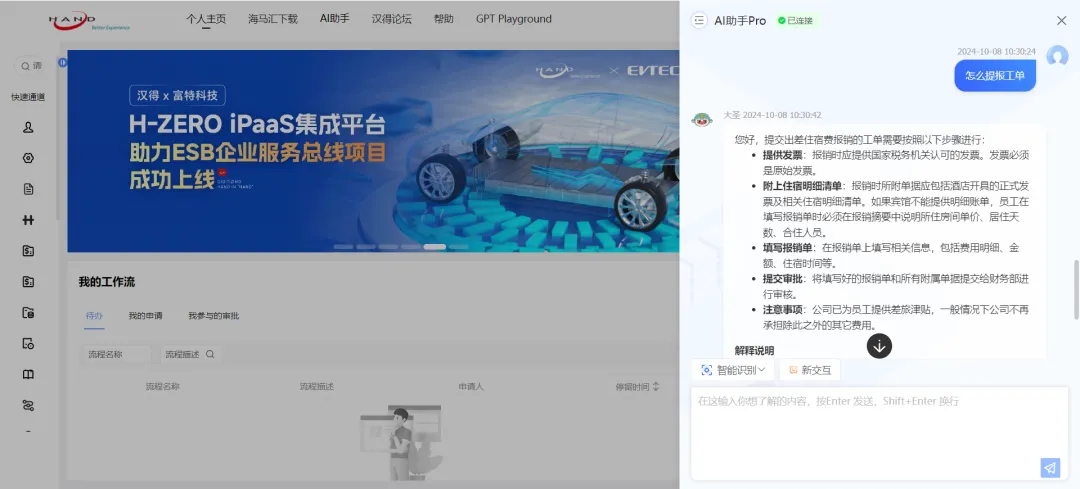Click the 提供发票 bullet heading
This screenshot has height=489, width=1080.
pyautogui.click(x=782, y=155)
